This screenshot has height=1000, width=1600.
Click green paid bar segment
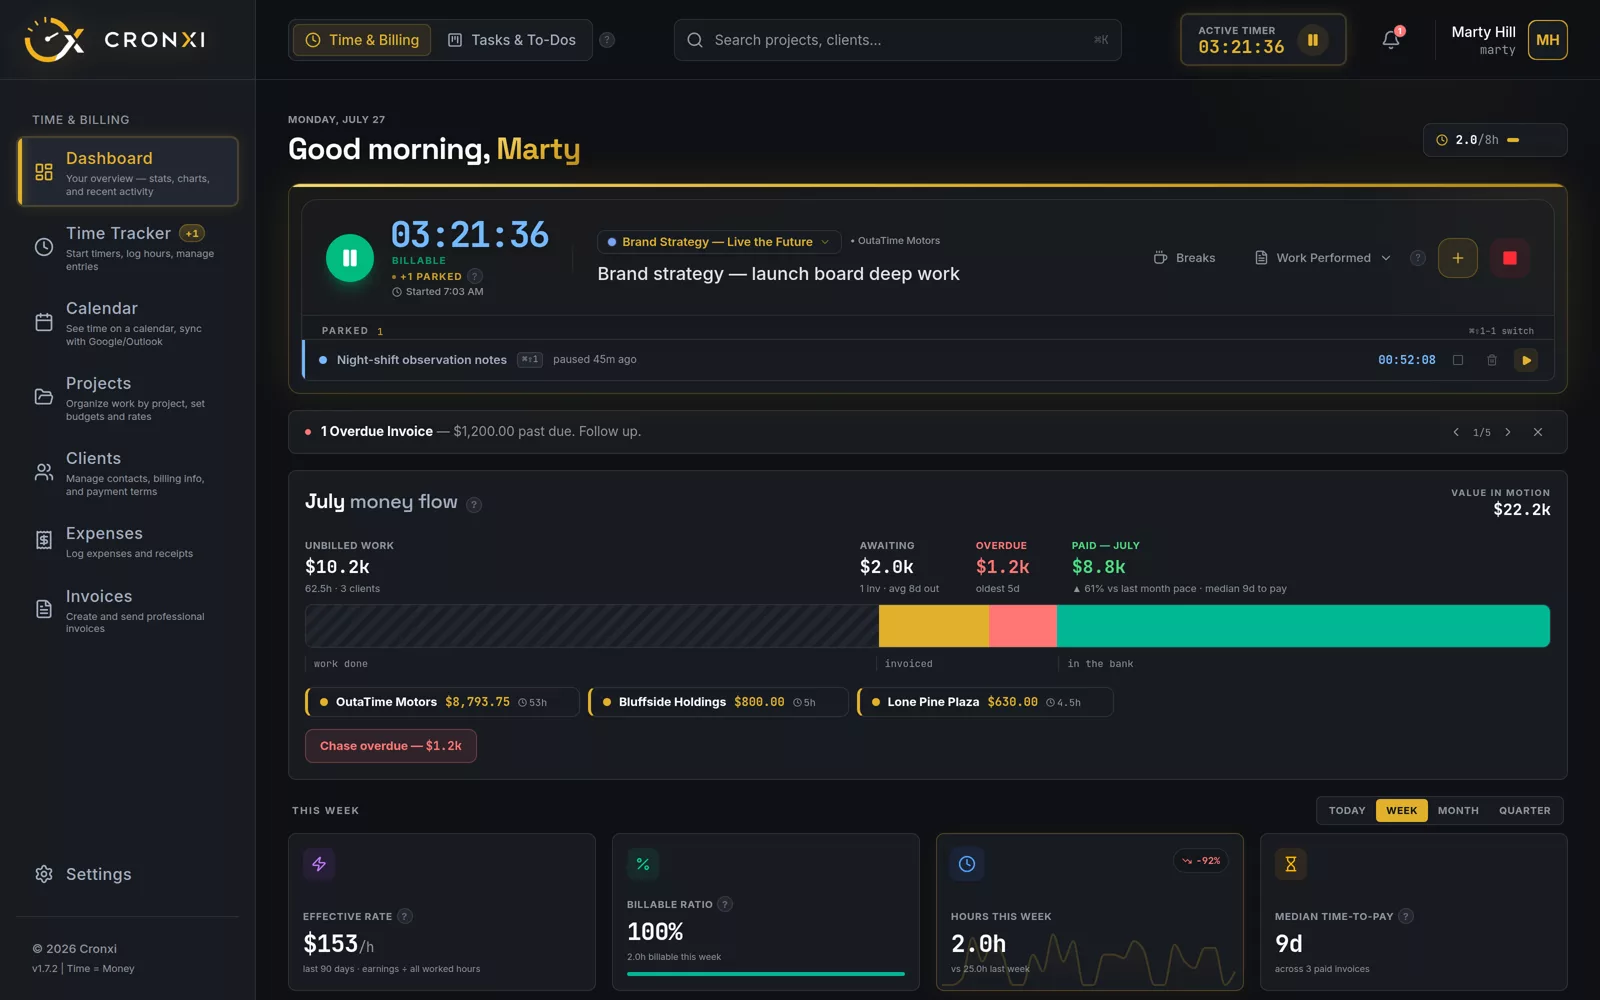pos(1303,626)
